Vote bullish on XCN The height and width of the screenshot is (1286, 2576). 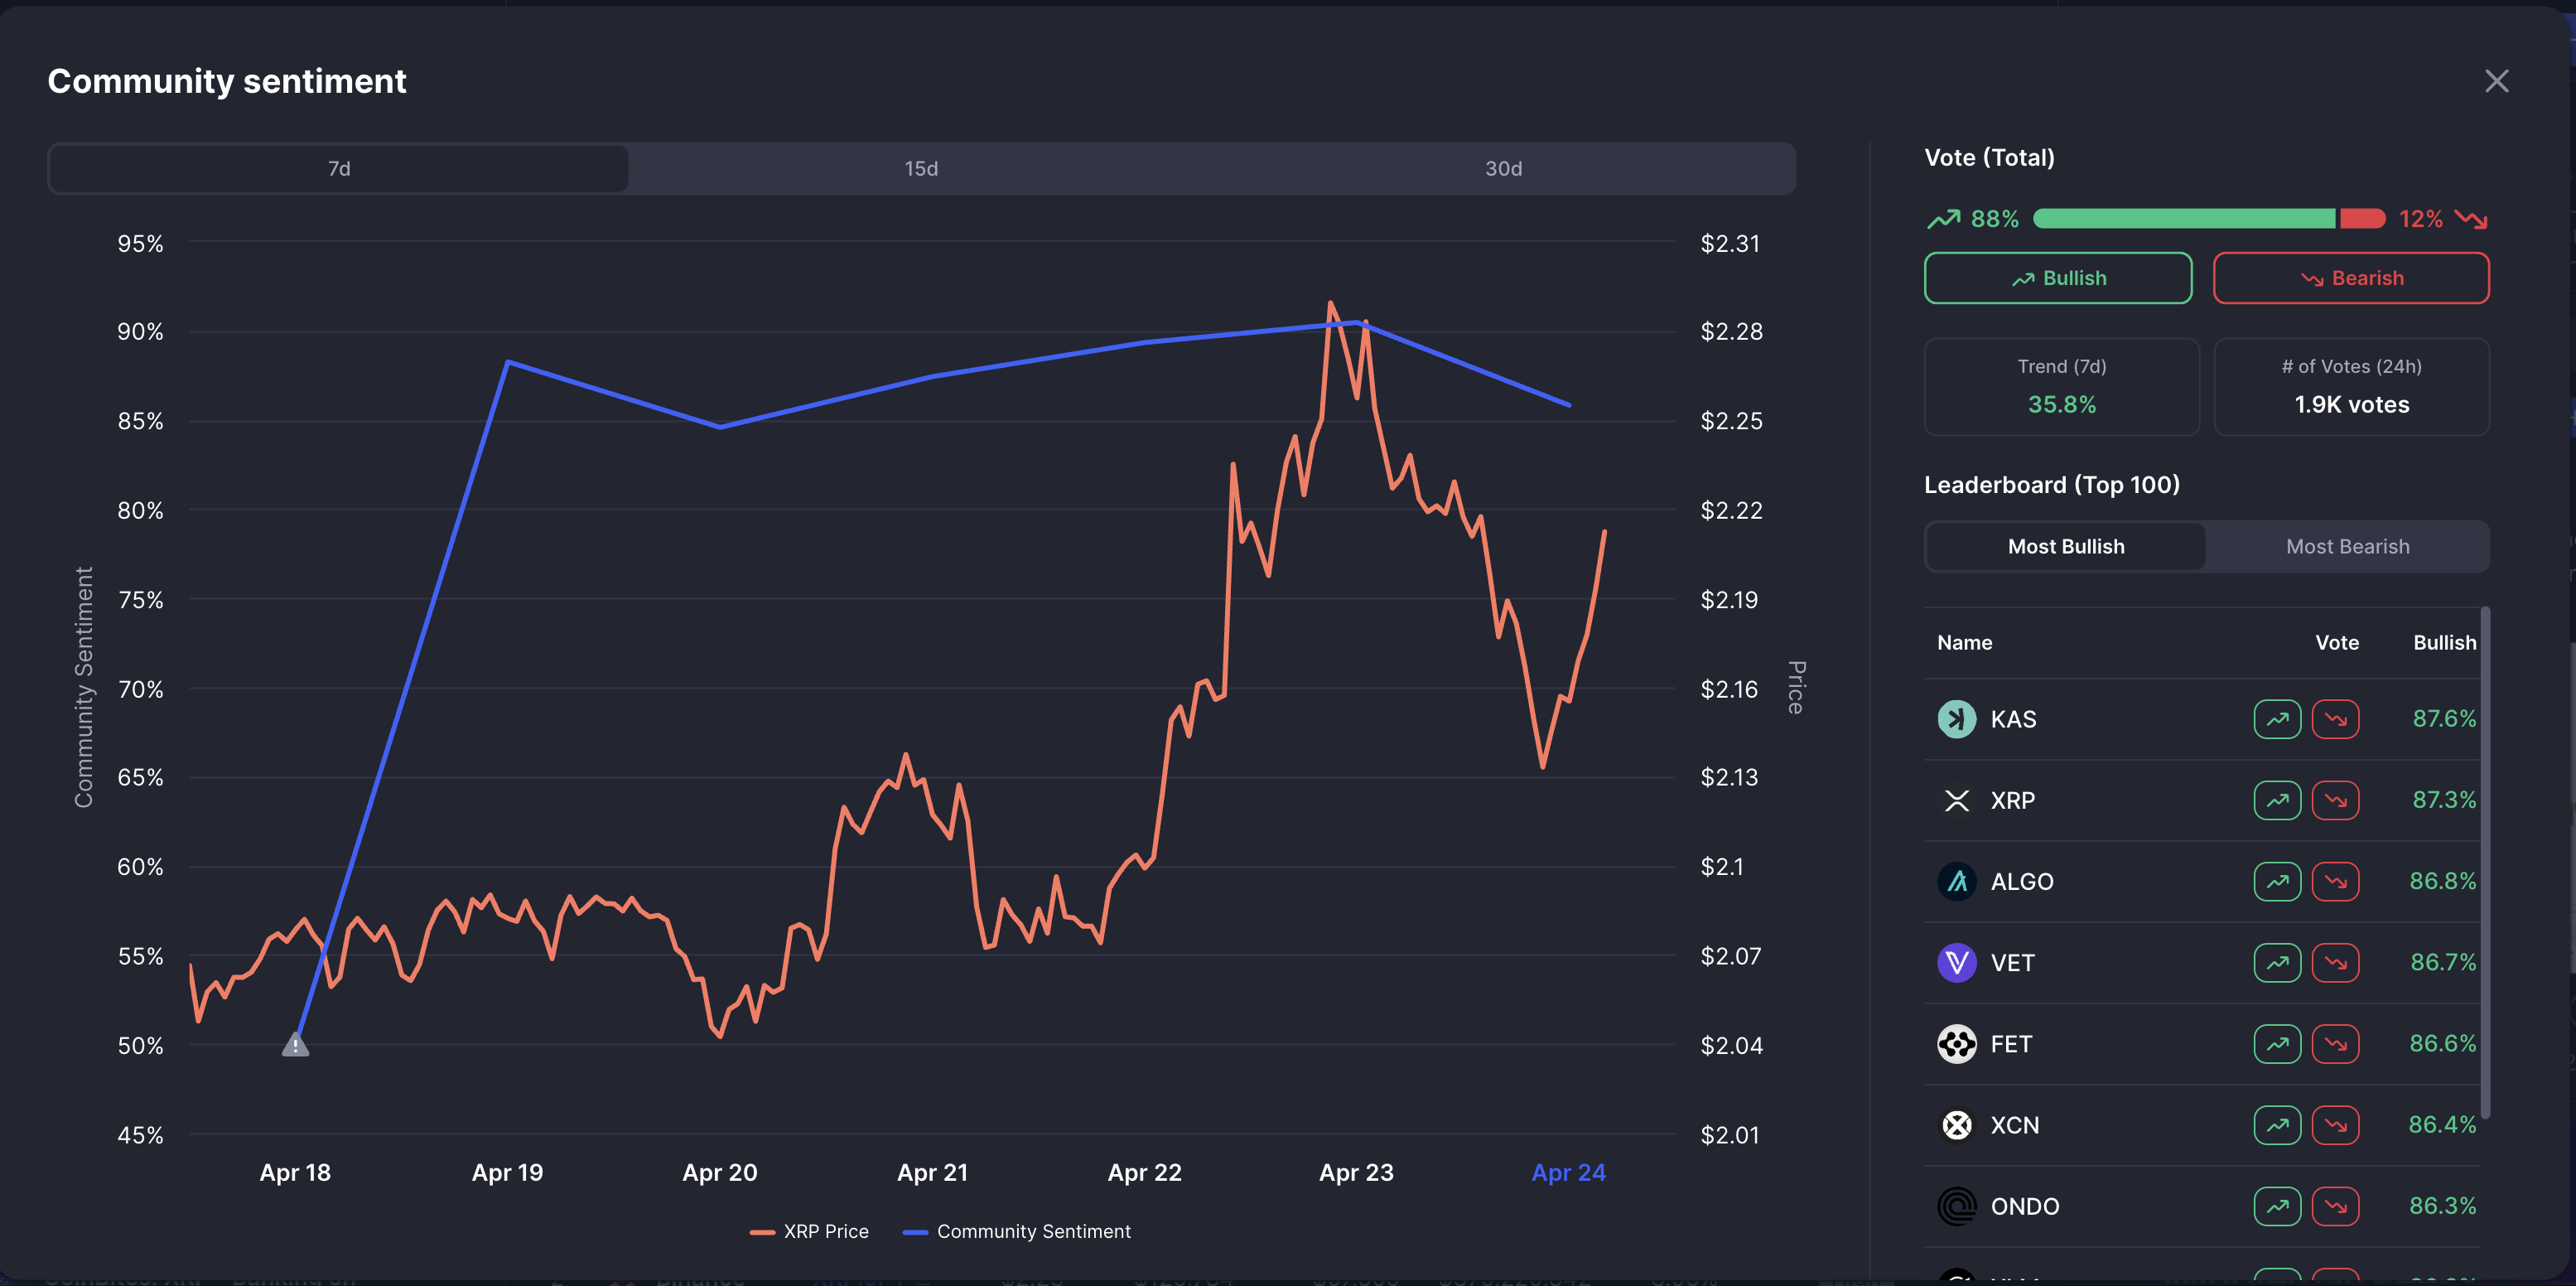coord(2277,1125)
